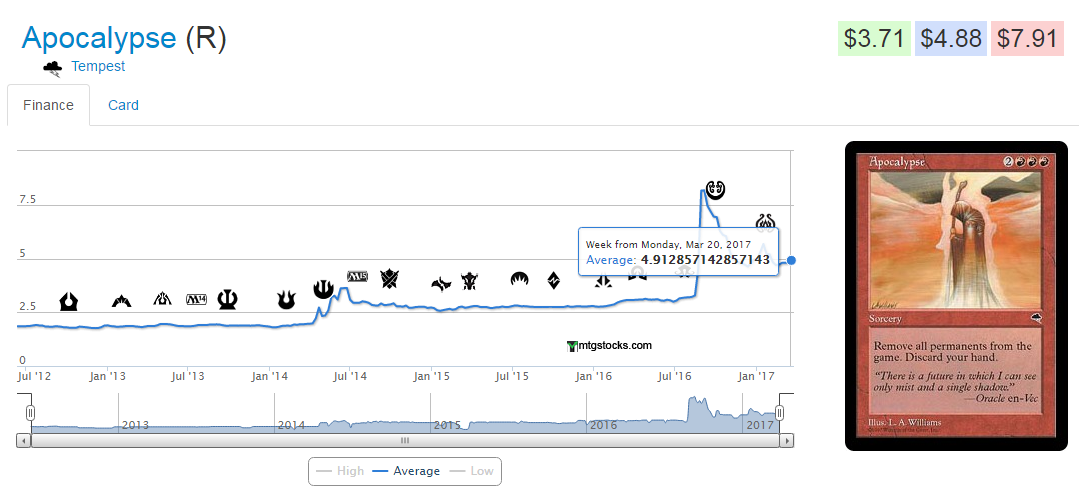Click the Battle for Zendikar diamond symbol
Screen dimensions: 1079x494
pos(553,280)
